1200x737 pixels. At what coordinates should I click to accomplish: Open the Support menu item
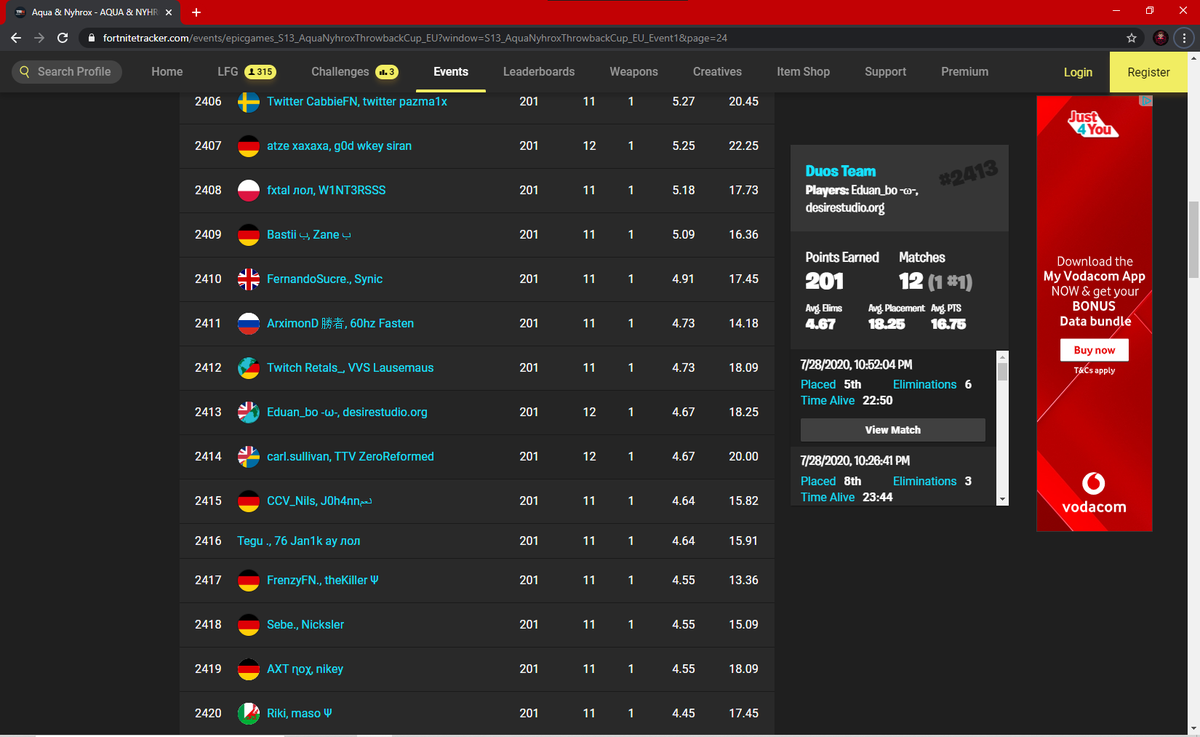885,72
